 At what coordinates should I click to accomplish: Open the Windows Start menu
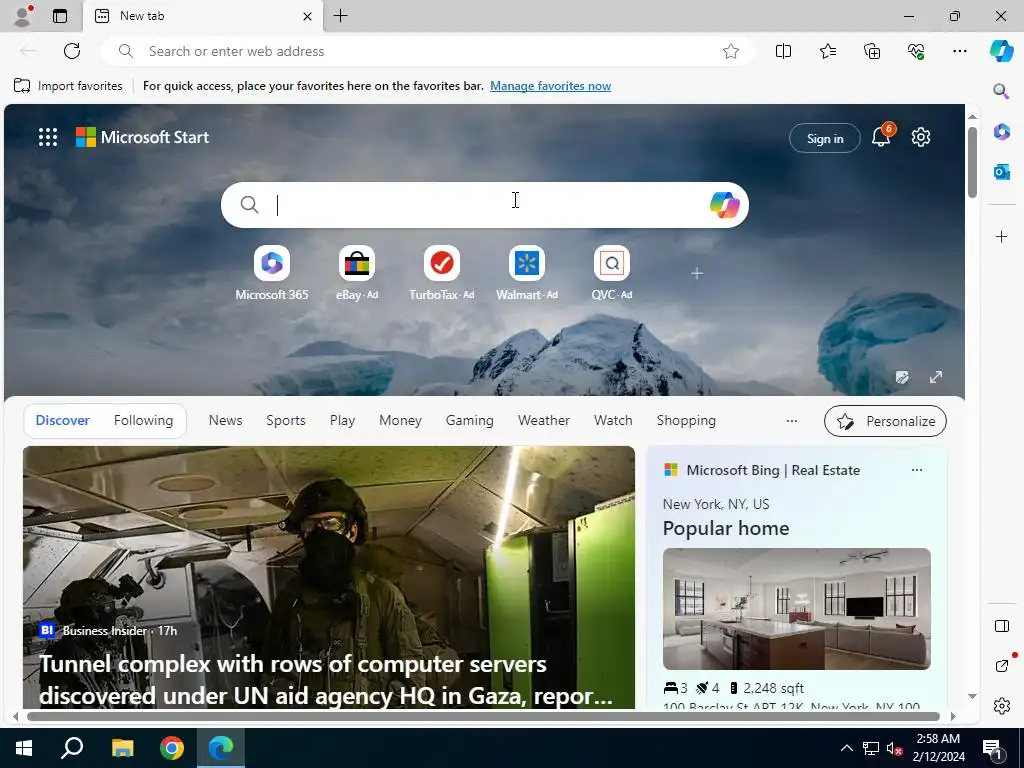click(24, 748)
